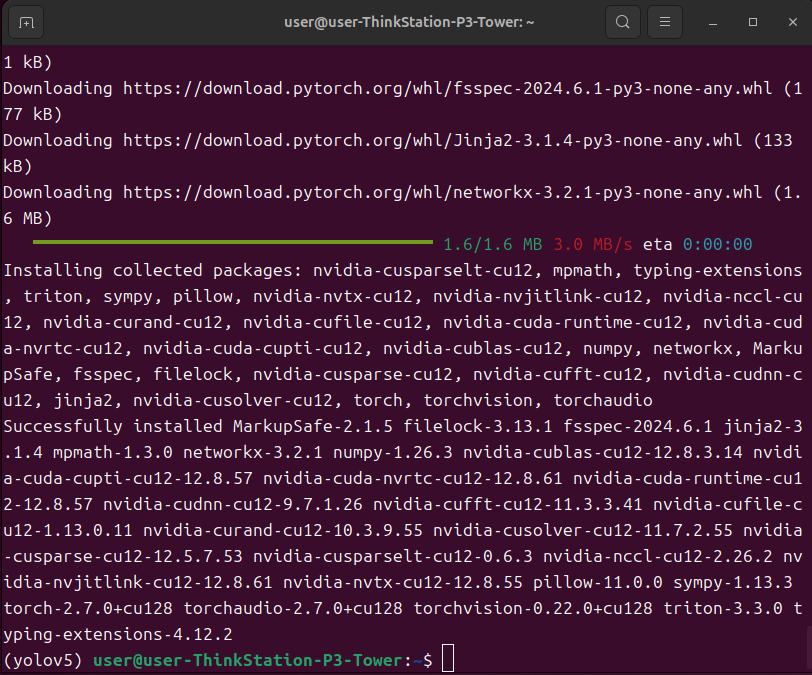Click the '1.6/1.6 MB' progress text
The height and width of the screenshot is (675, 812).
tap(492, 245)
